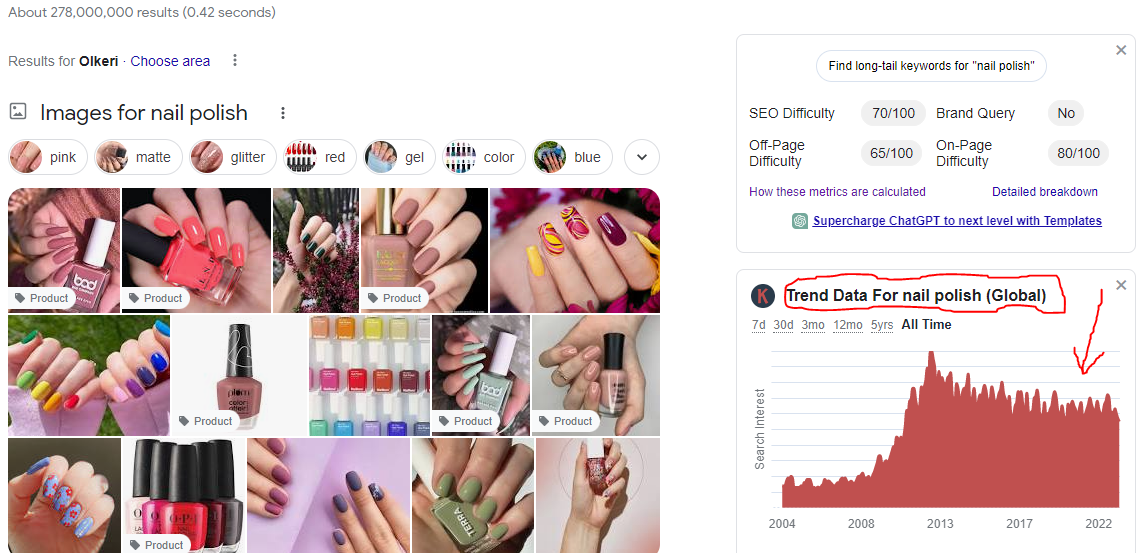
Task: Close the Trend Data panel
Action: tap(1120, 285)
